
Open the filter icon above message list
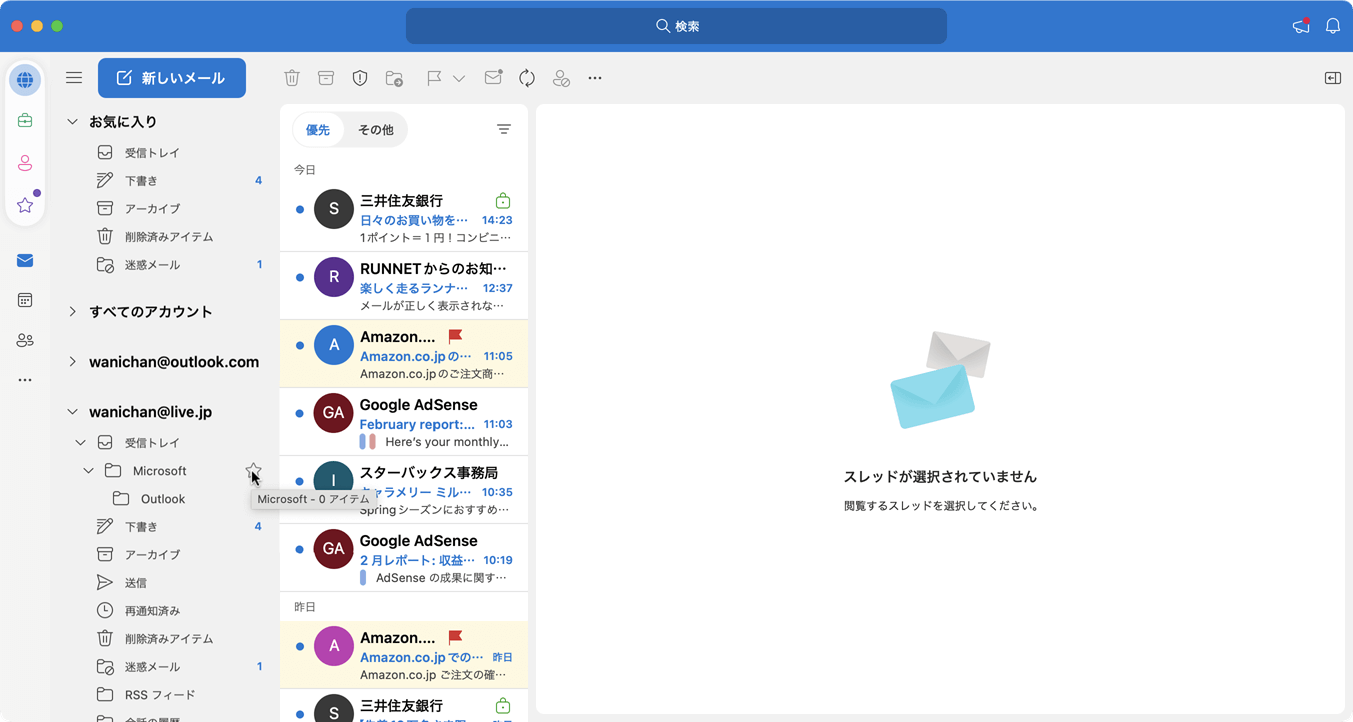504,129
